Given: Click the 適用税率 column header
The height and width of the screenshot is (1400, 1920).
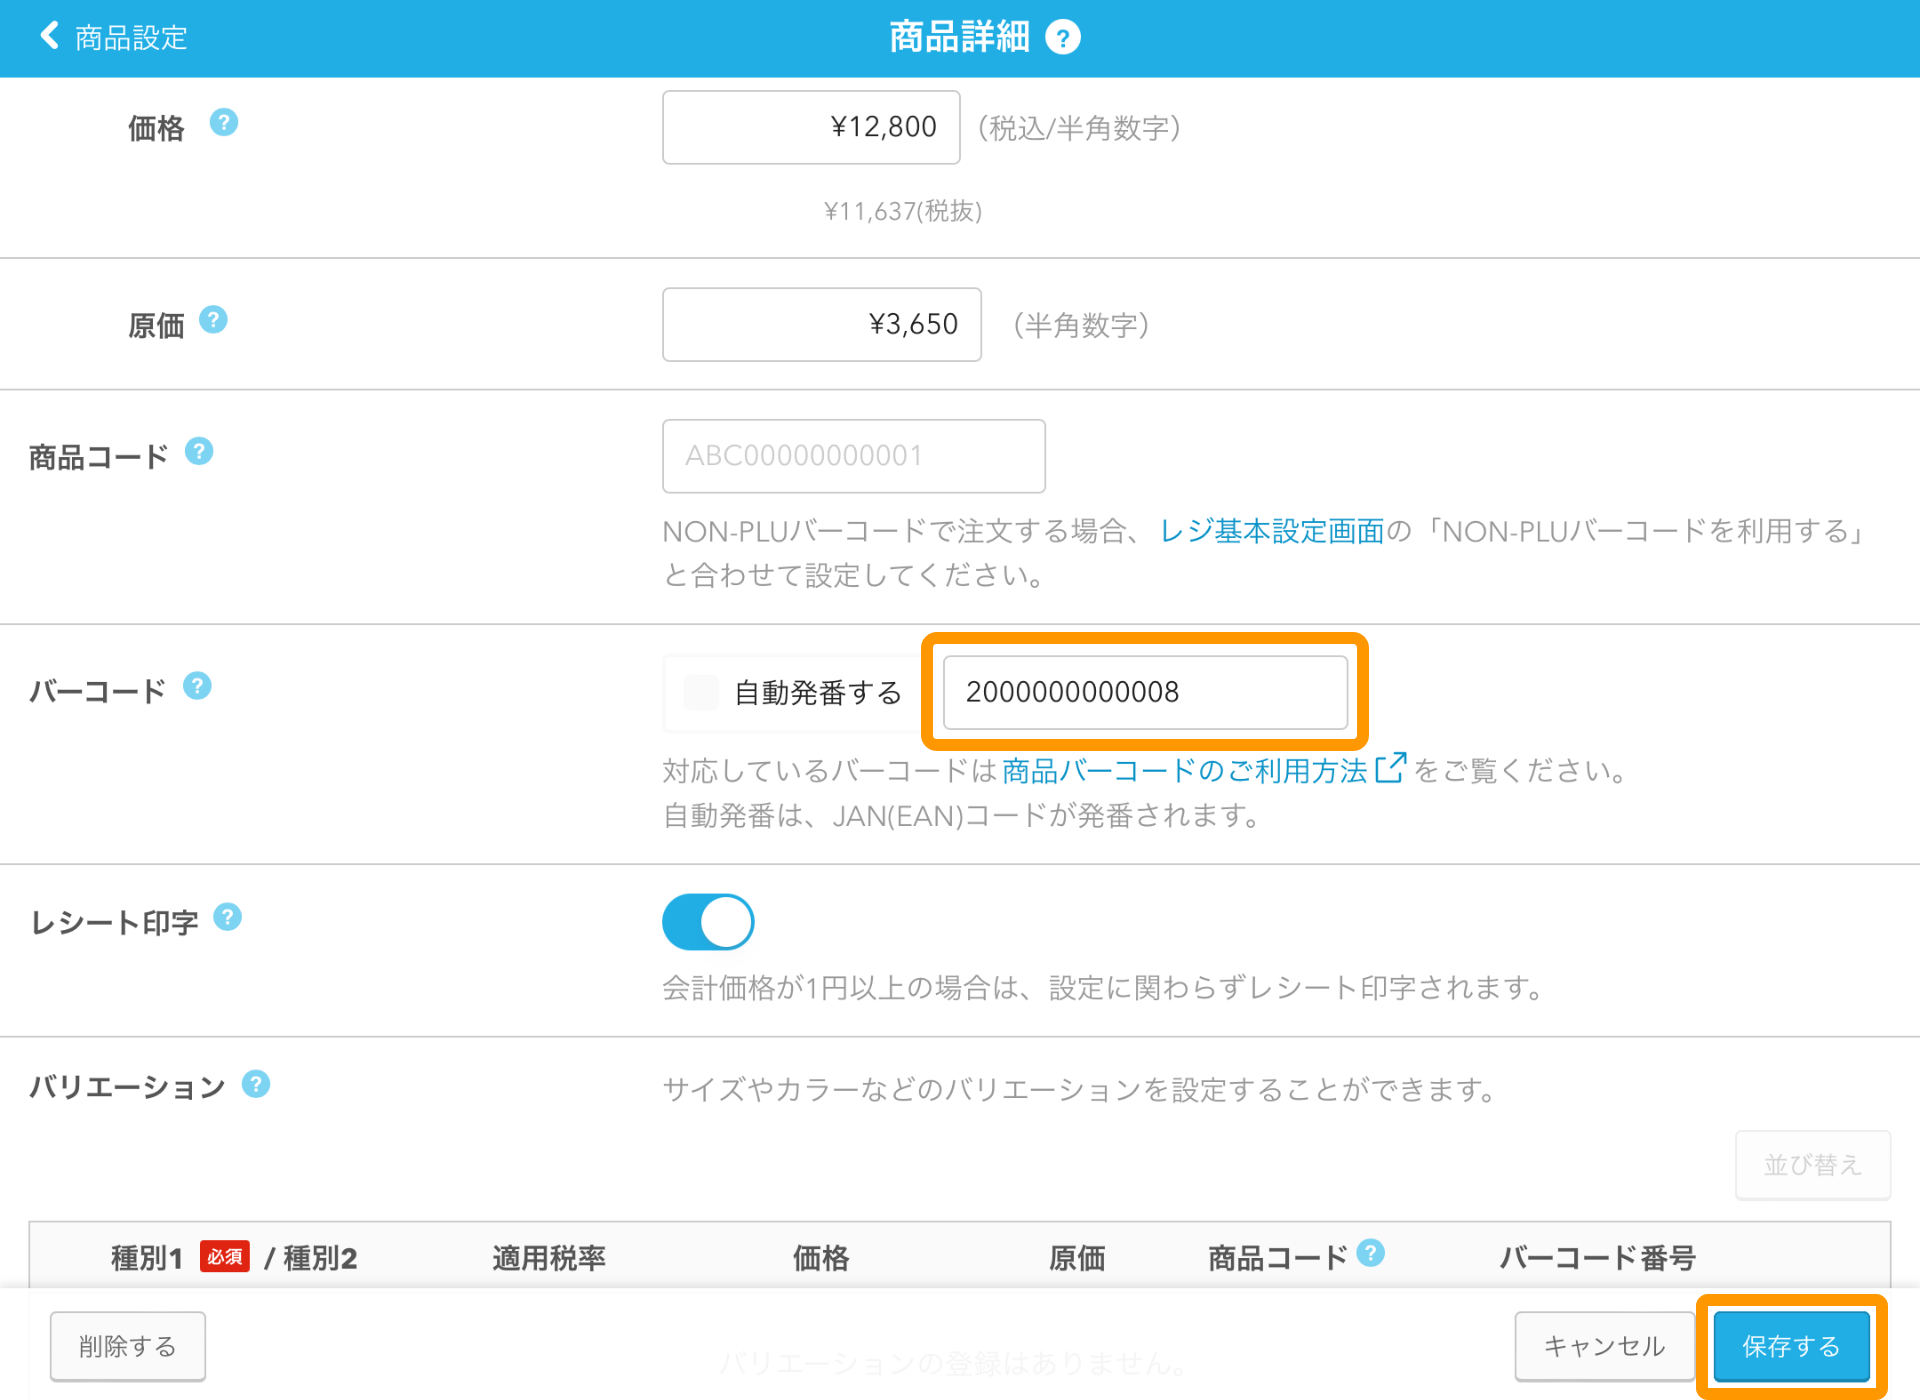Looking at the screenshot, I should (549, 1258).
